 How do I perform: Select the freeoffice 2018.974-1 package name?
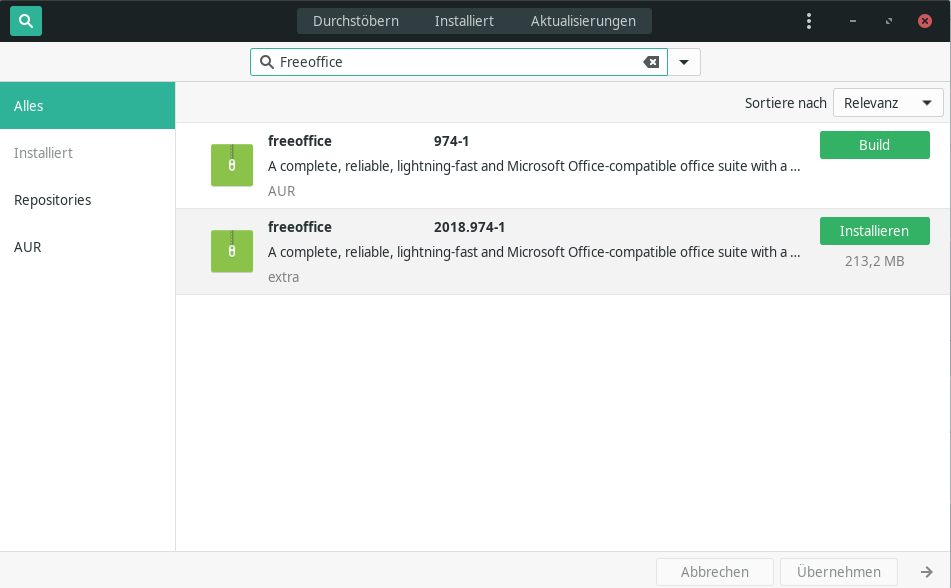click(300, 227)
